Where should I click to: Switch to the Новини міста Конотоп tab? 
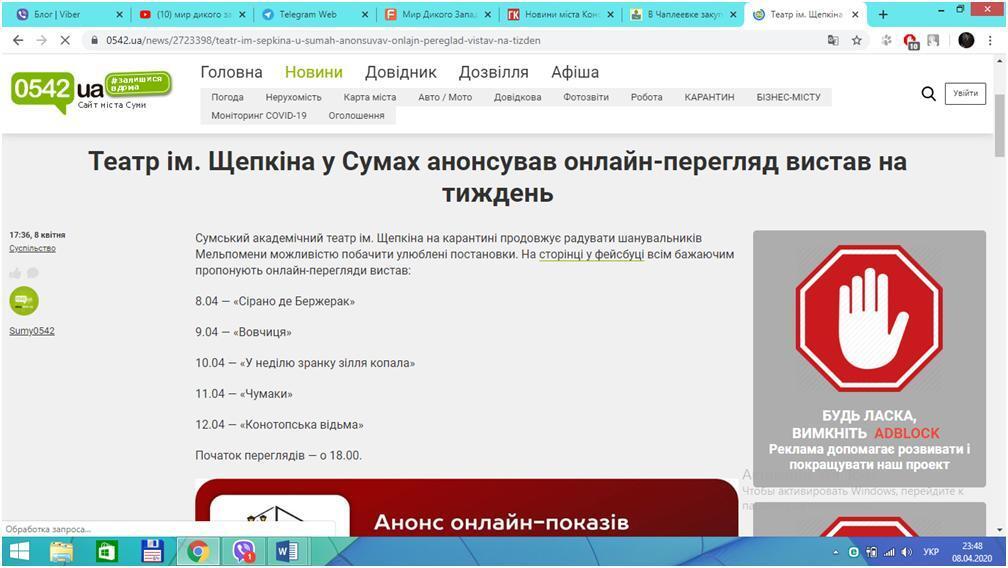pyautogui.click(x=561, y=14)
